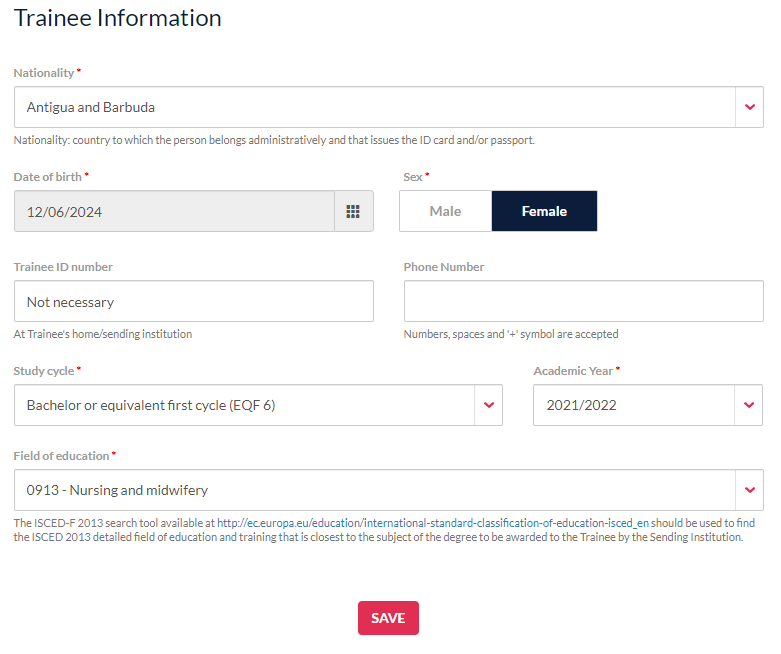This screenshot has width=781, height=654.
Task: Open the date of birth calendar picker
Action: click(x=352, y=212)
